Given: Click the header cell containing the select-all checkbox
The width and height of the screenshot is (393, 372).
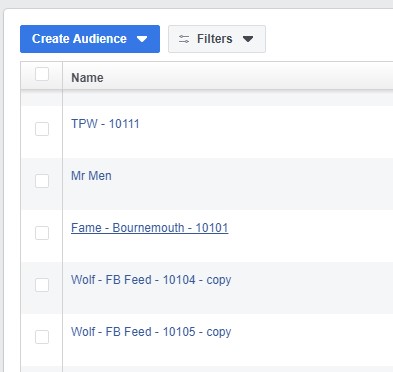Looking at the screenshot, I should (x=42, y=75).
